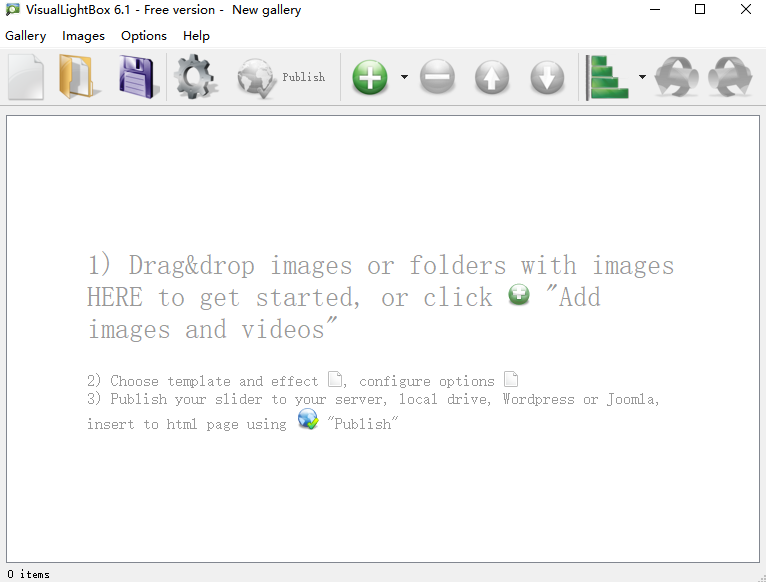Viewport: 766px width, 582px height.
Task: Open the Images menu
Action: [83, 36]
